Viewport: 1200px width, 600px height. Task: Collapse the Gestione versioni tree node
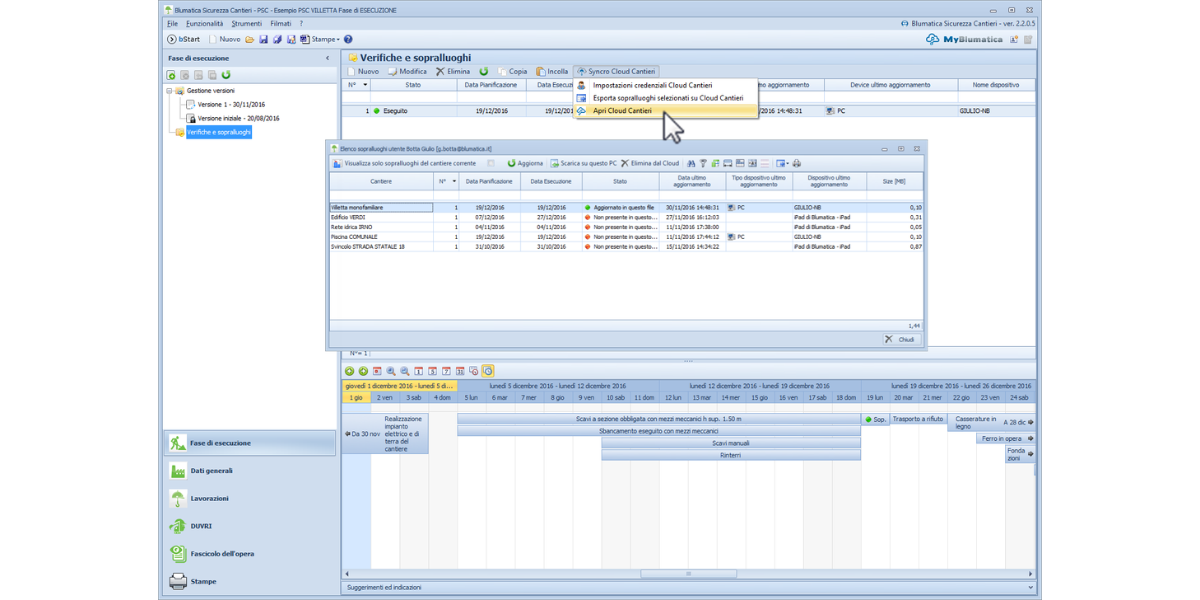coord(169,90)
